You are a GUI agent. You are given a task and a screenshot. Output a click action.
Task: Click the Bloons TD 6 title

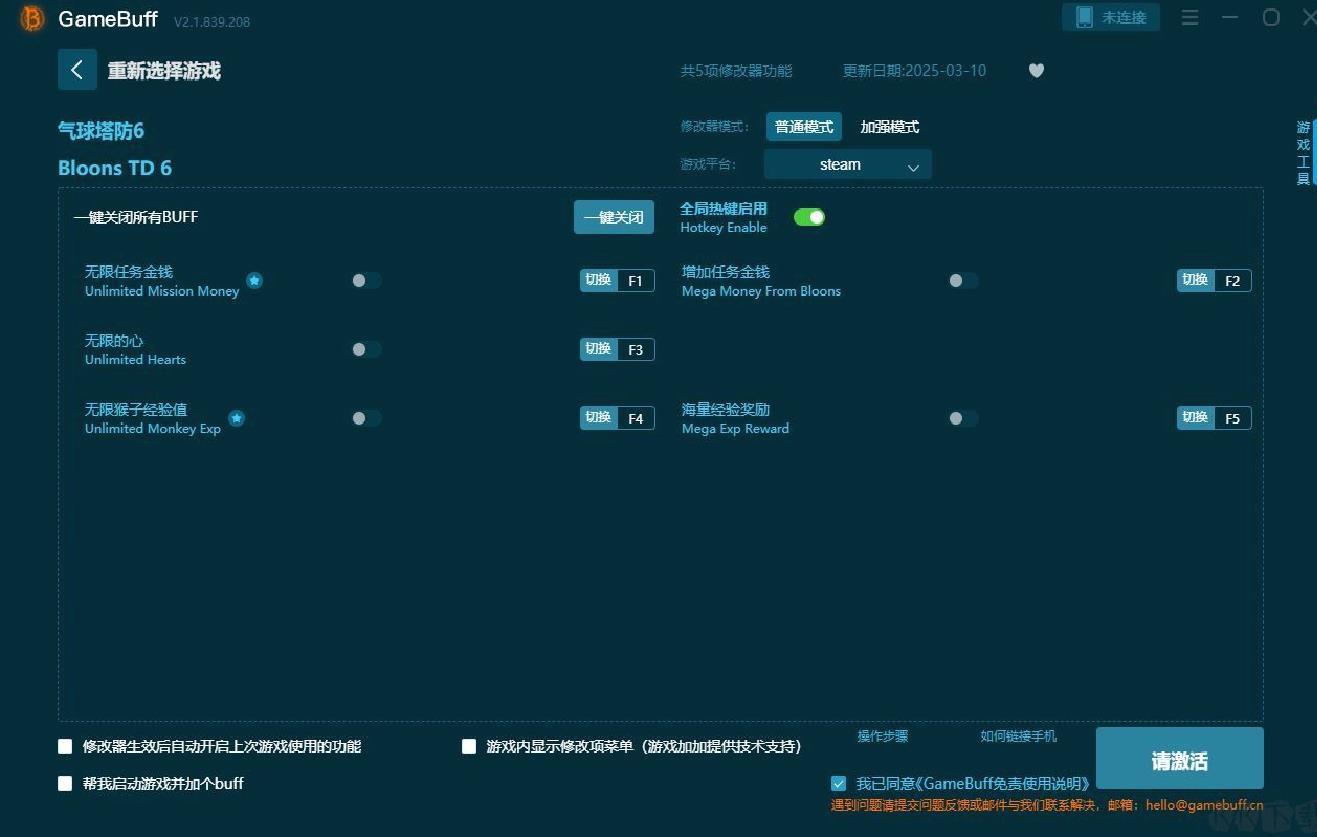115,168
